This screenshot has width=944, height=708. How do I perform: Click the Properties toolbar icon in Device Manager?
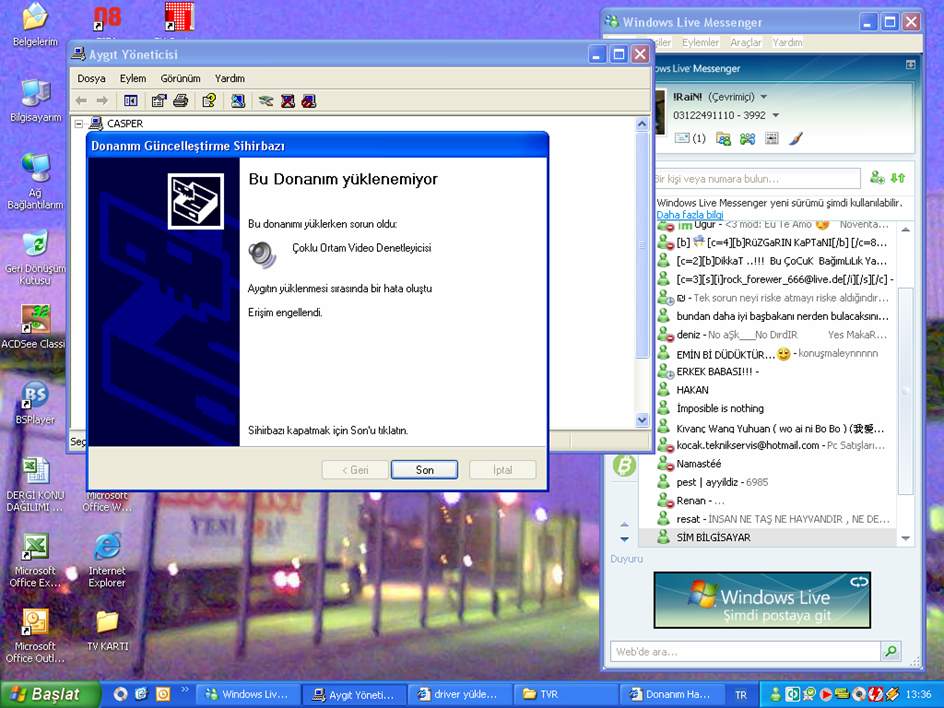click(159, 101)
